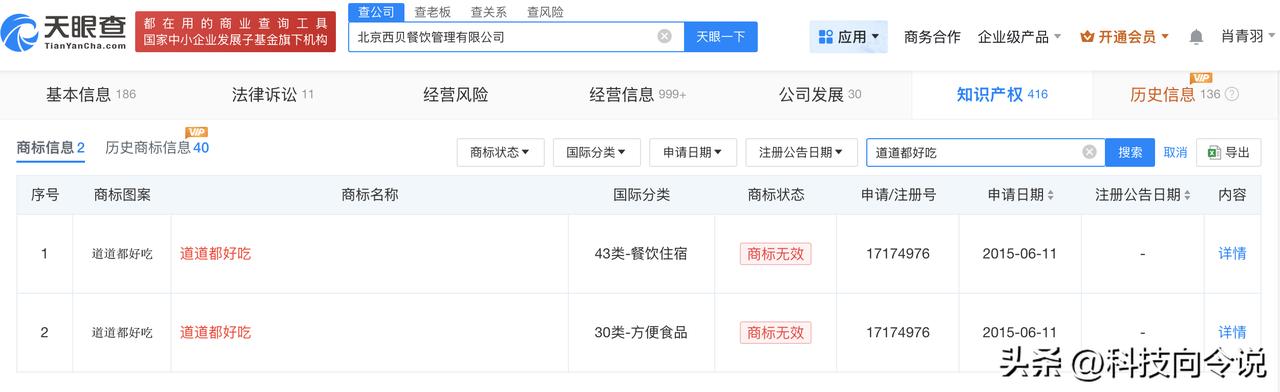This screenshot has width=1280, height=392.
Task: Open the 国际分类 filter dropdown
Action: (596, 152)
